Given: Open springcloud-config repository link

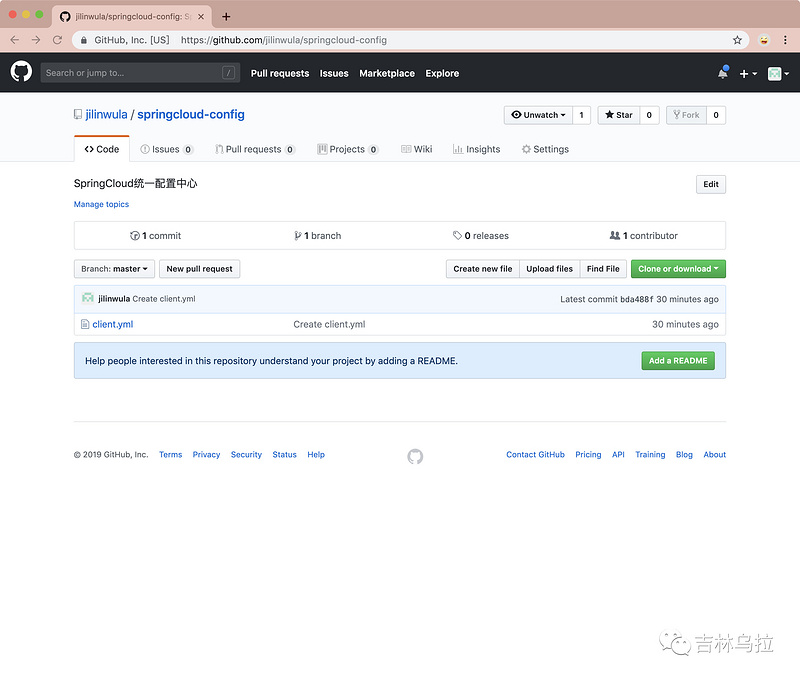Looking at the screenshot, I should click(x=191, y=114).
